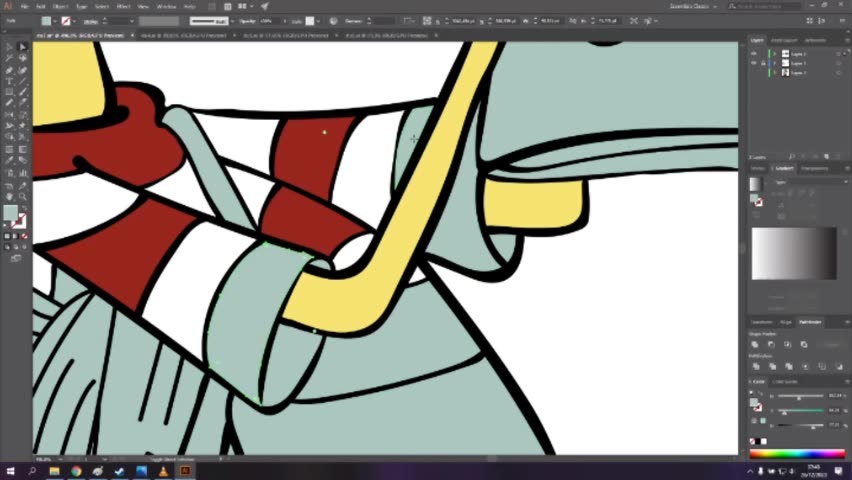This screenshot has height=480, width=852.
Task: Switch to the Align tab
Action: coord(786,322)
